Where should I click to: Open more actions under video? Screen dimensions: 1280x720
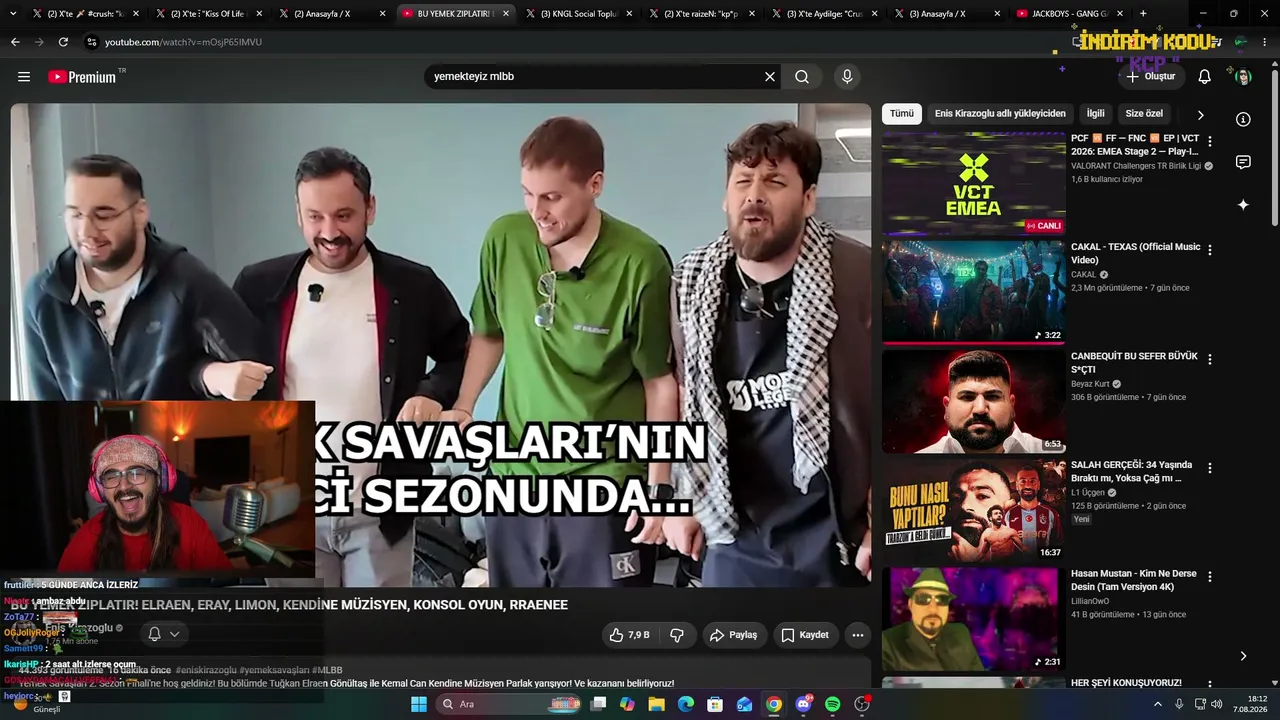tap(857, 635)
